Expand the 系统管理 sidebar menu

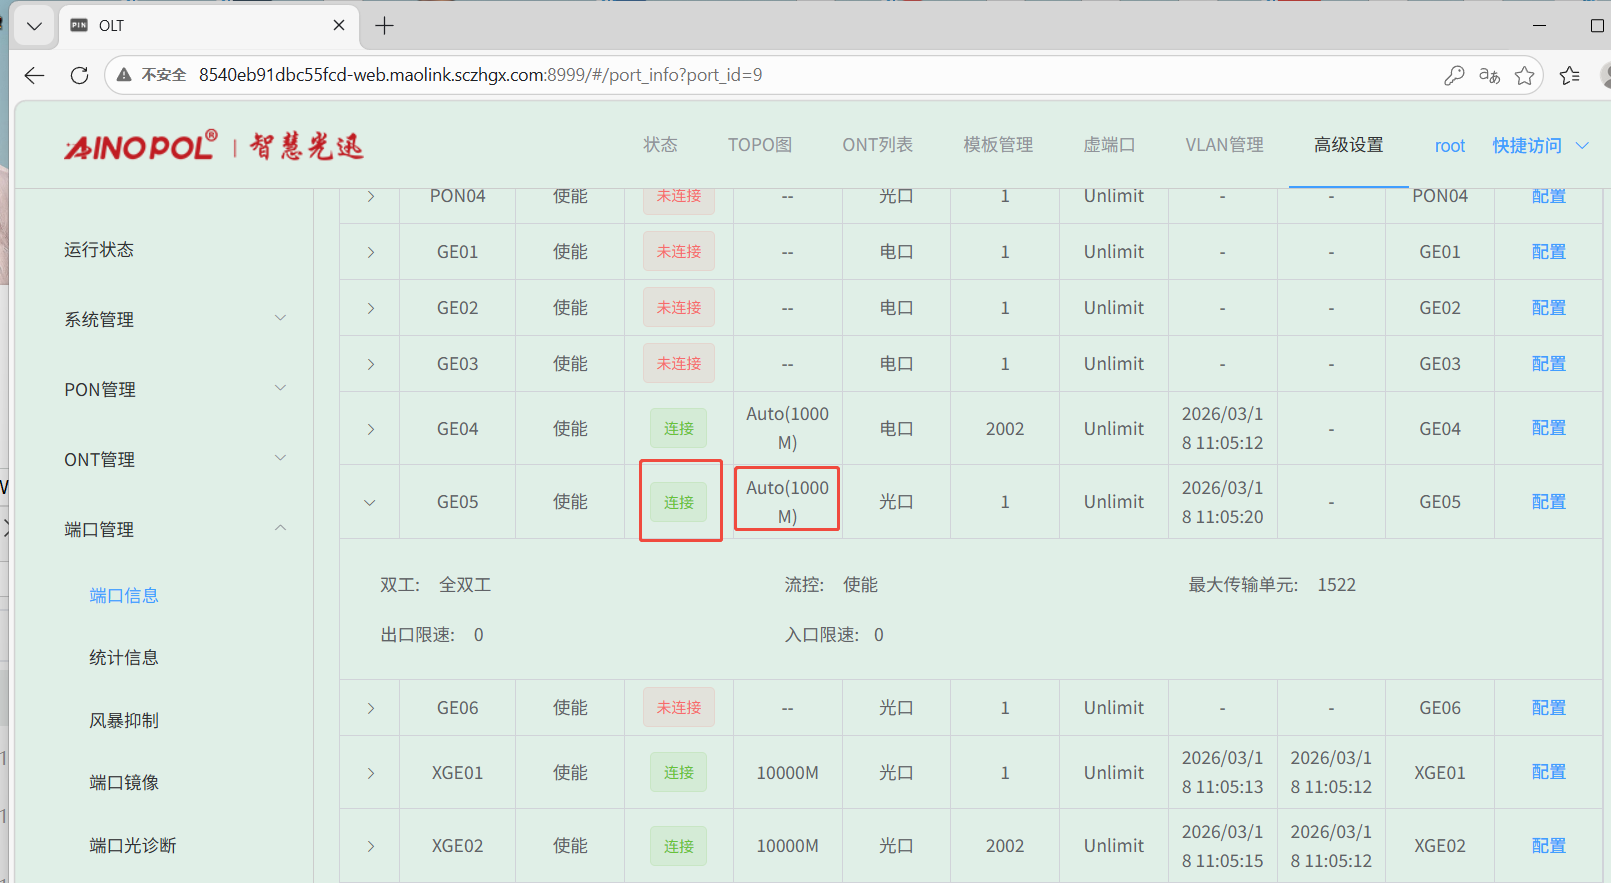175,319
